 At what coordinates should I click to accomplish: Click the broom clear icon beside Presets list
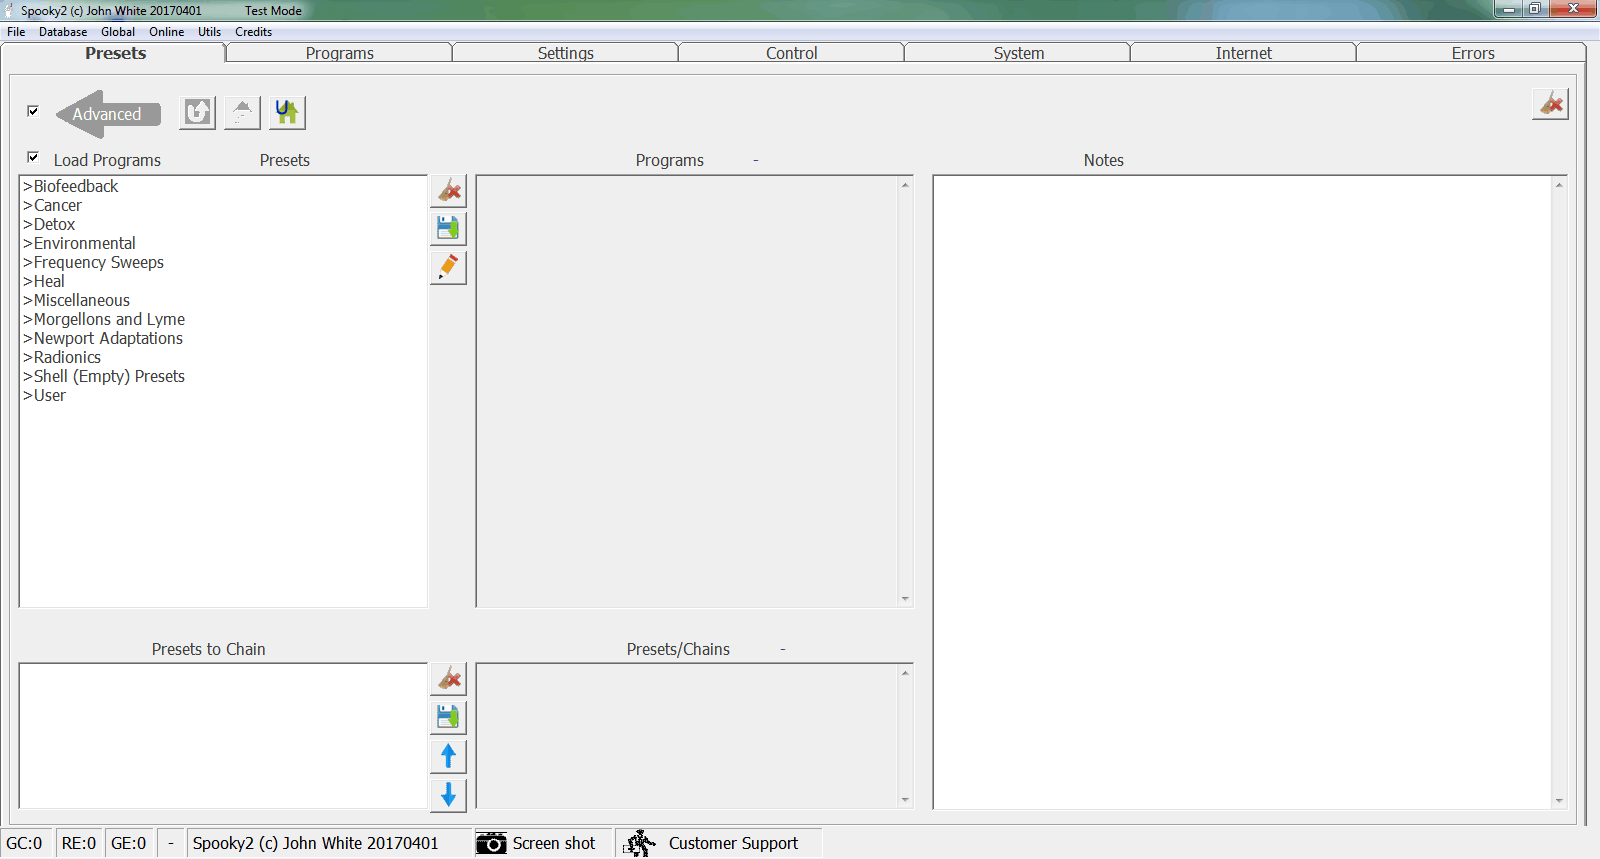coord(449,190)
